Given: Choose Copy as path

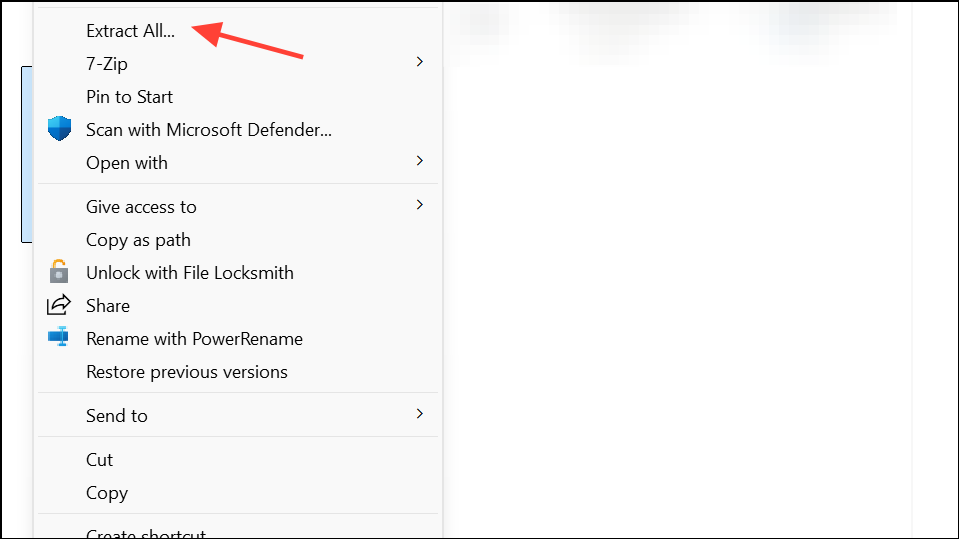Looking at the screenshot, I should (138, 240).
